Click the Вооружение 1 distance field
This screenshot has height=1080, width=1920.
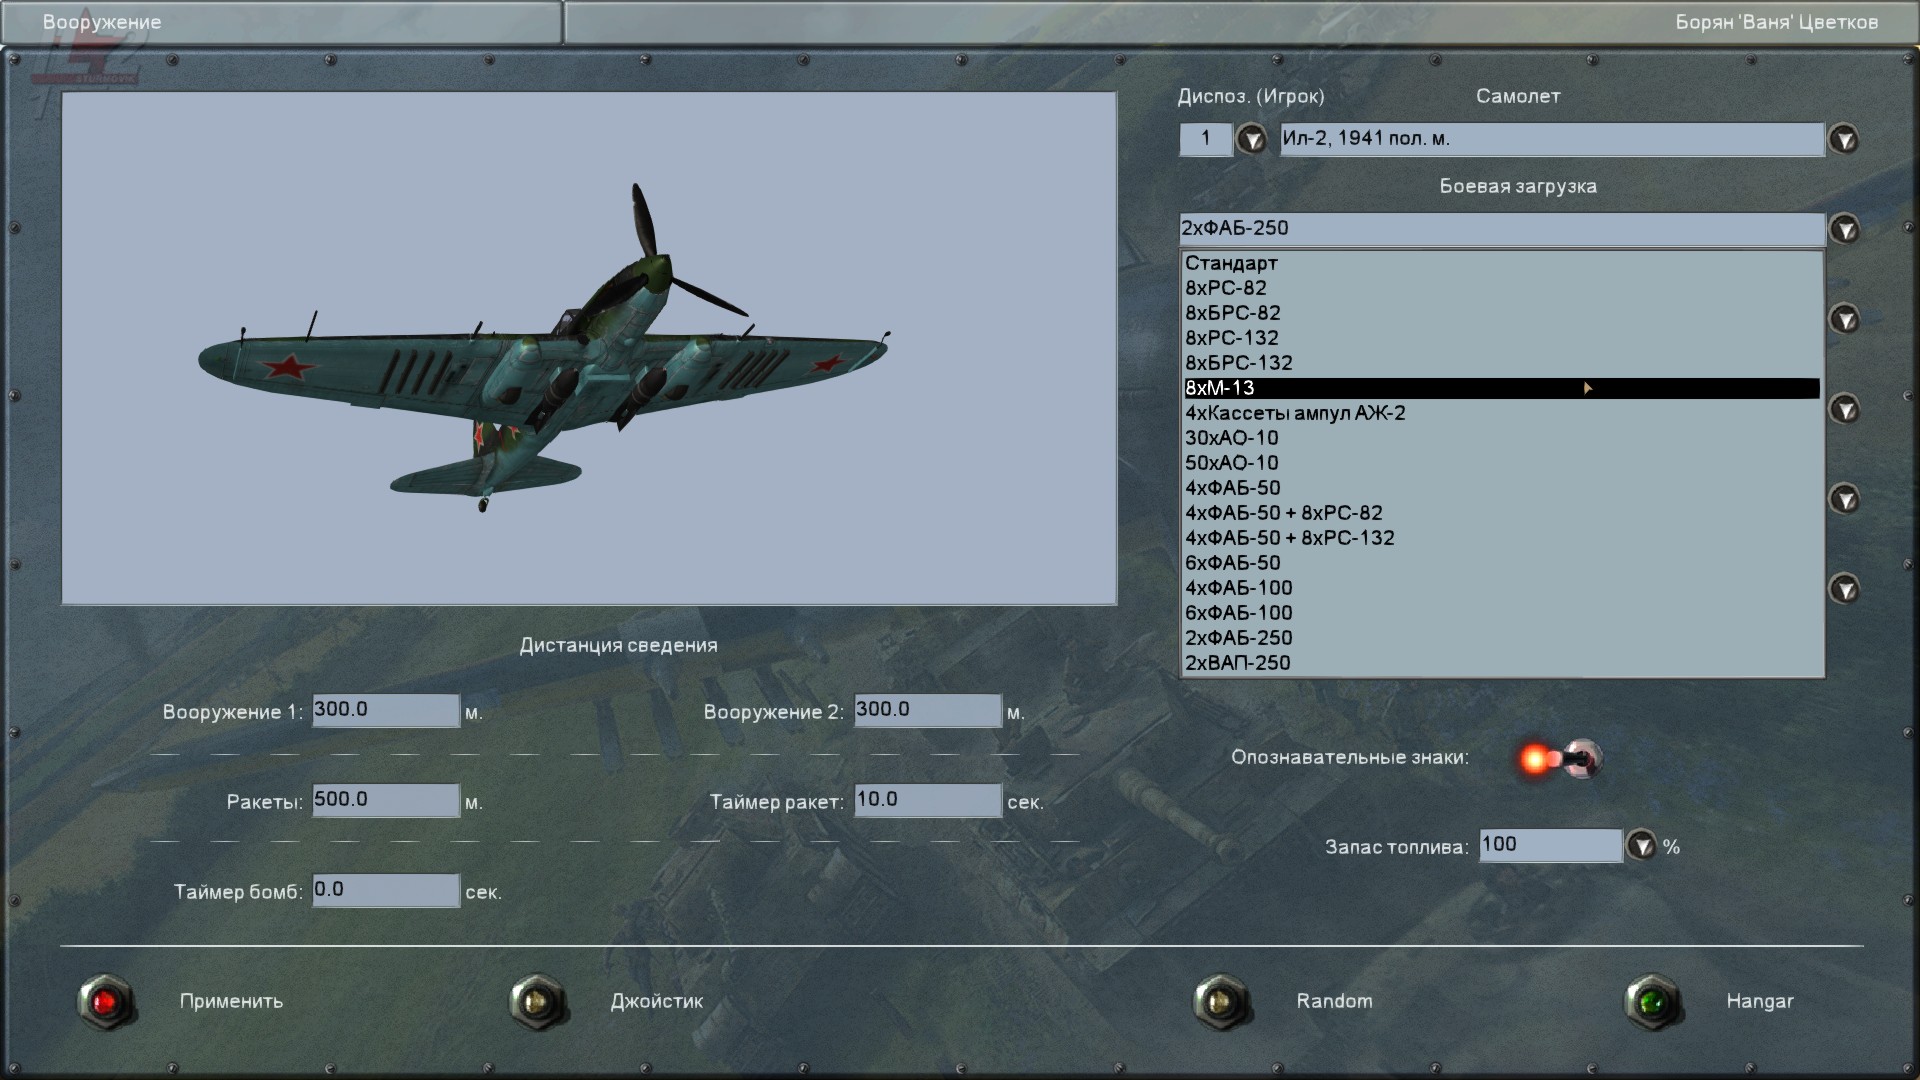point(385,710)
